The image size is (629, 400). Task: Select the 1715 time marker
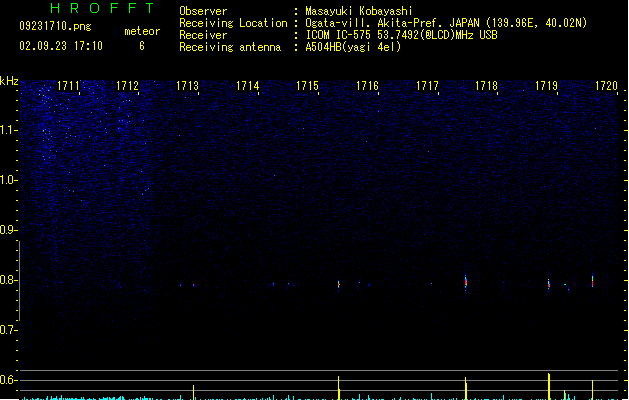tap(307, 86)
